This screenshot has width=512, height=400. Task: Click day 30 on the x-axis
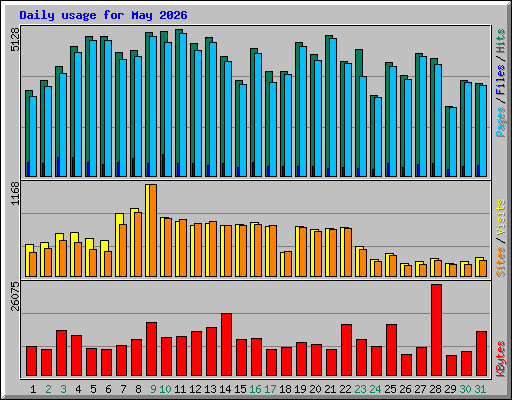pos(465,389)
